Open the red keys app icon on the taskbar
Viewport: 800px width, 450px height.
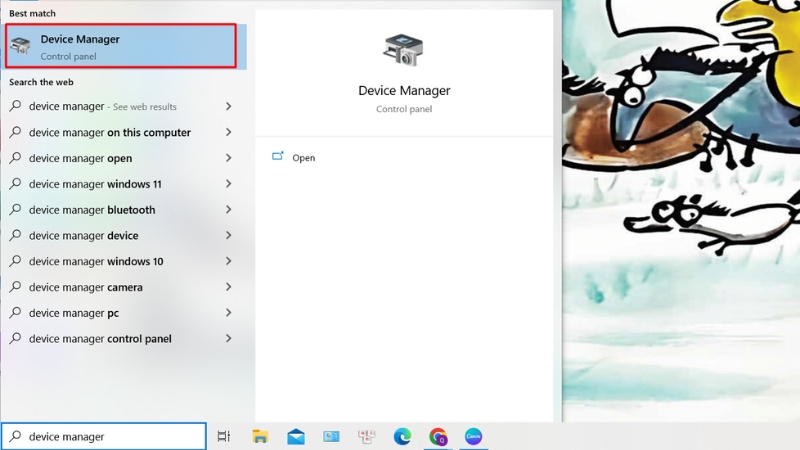click(366, 436)
